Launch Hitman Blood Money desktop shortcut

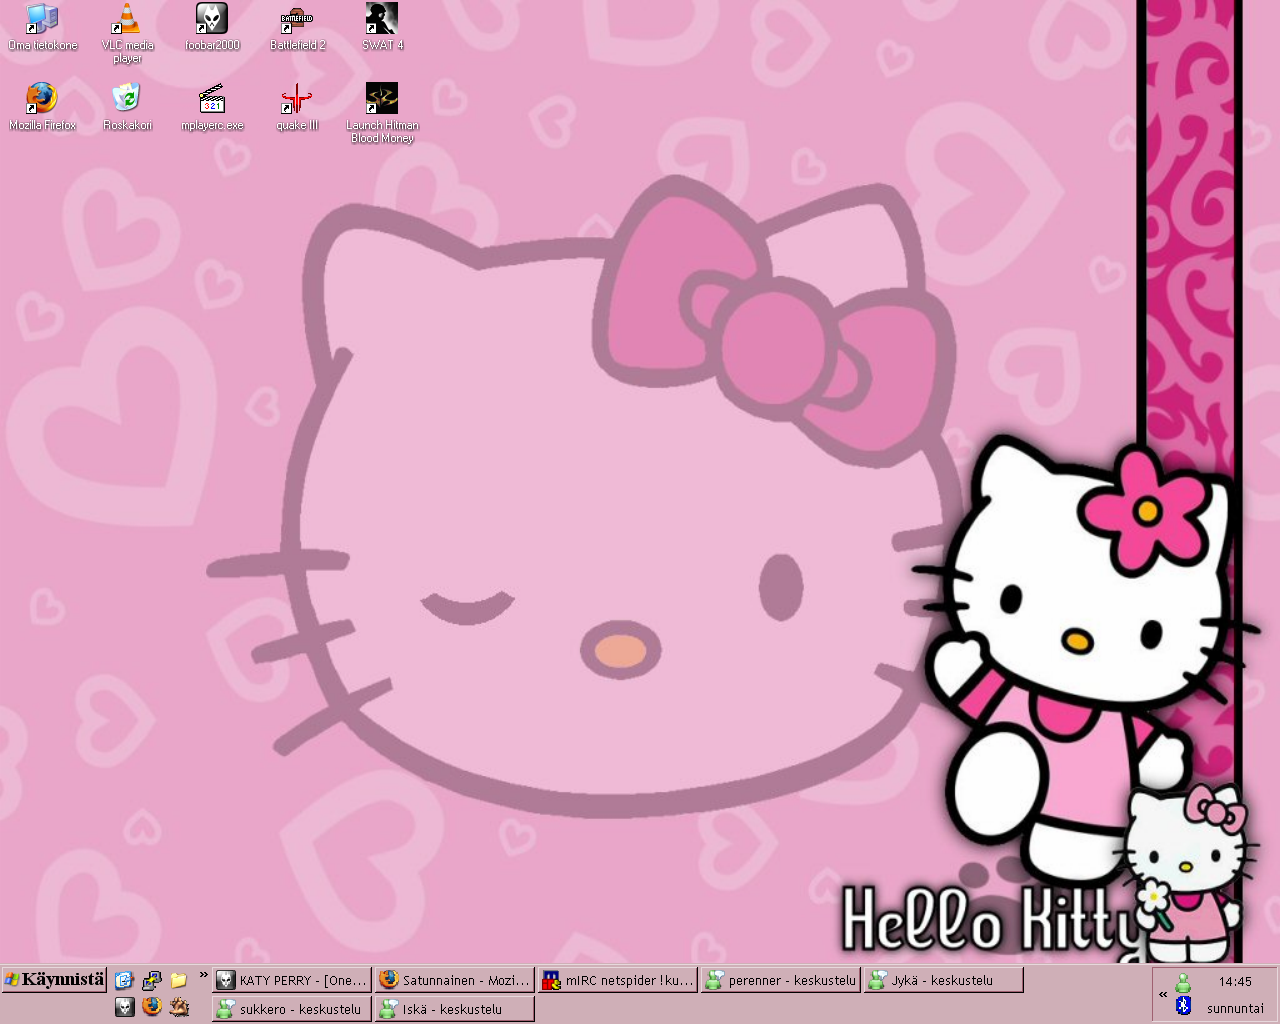(x=382, y=113)
